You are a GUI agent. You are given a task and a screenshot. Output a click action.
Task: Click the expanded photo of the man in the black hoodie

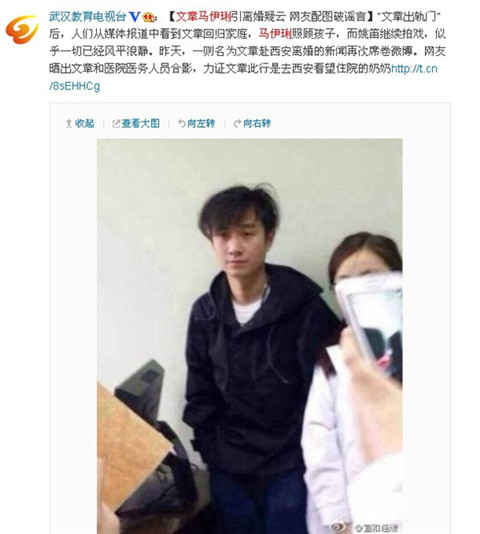[249, 336]
